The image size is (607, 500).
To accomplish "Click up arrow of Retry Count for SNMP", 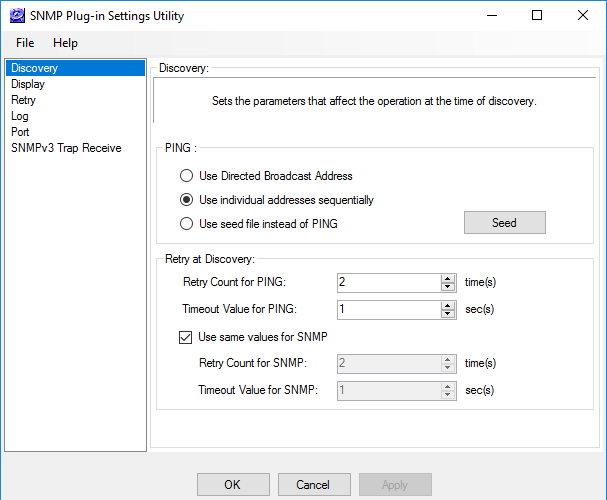I will (448, 360).
